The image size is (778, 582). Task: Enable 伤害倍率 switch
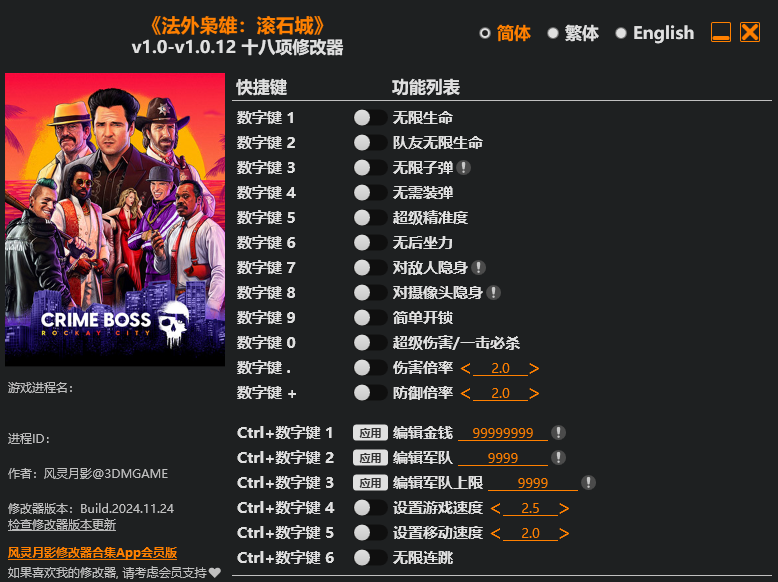click(x=370, y=368)
